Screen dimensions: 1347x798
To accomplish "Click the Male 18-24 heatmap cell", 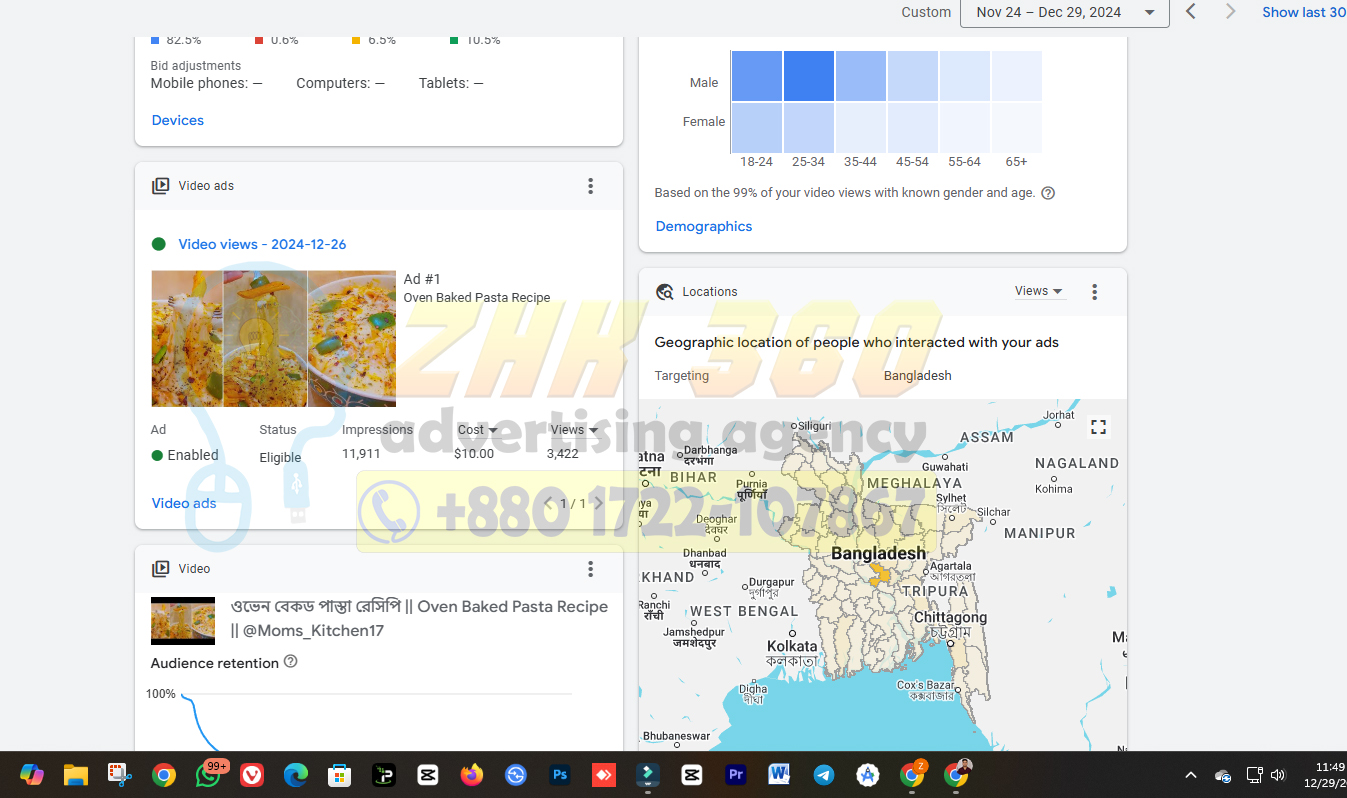I will [x=757, y=76].
